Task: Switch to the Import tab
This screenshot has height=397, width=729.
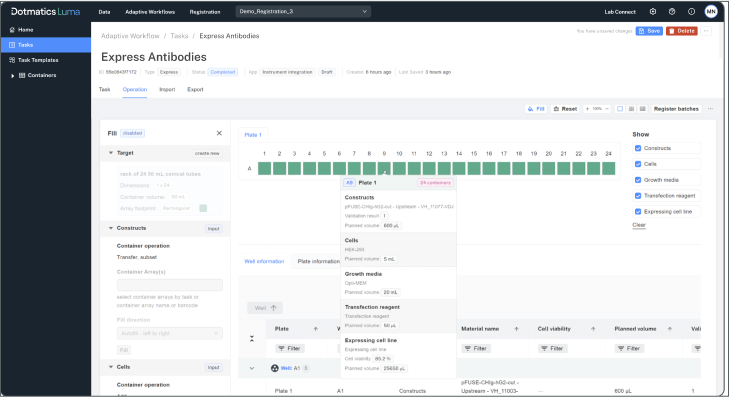Action: 167,89
